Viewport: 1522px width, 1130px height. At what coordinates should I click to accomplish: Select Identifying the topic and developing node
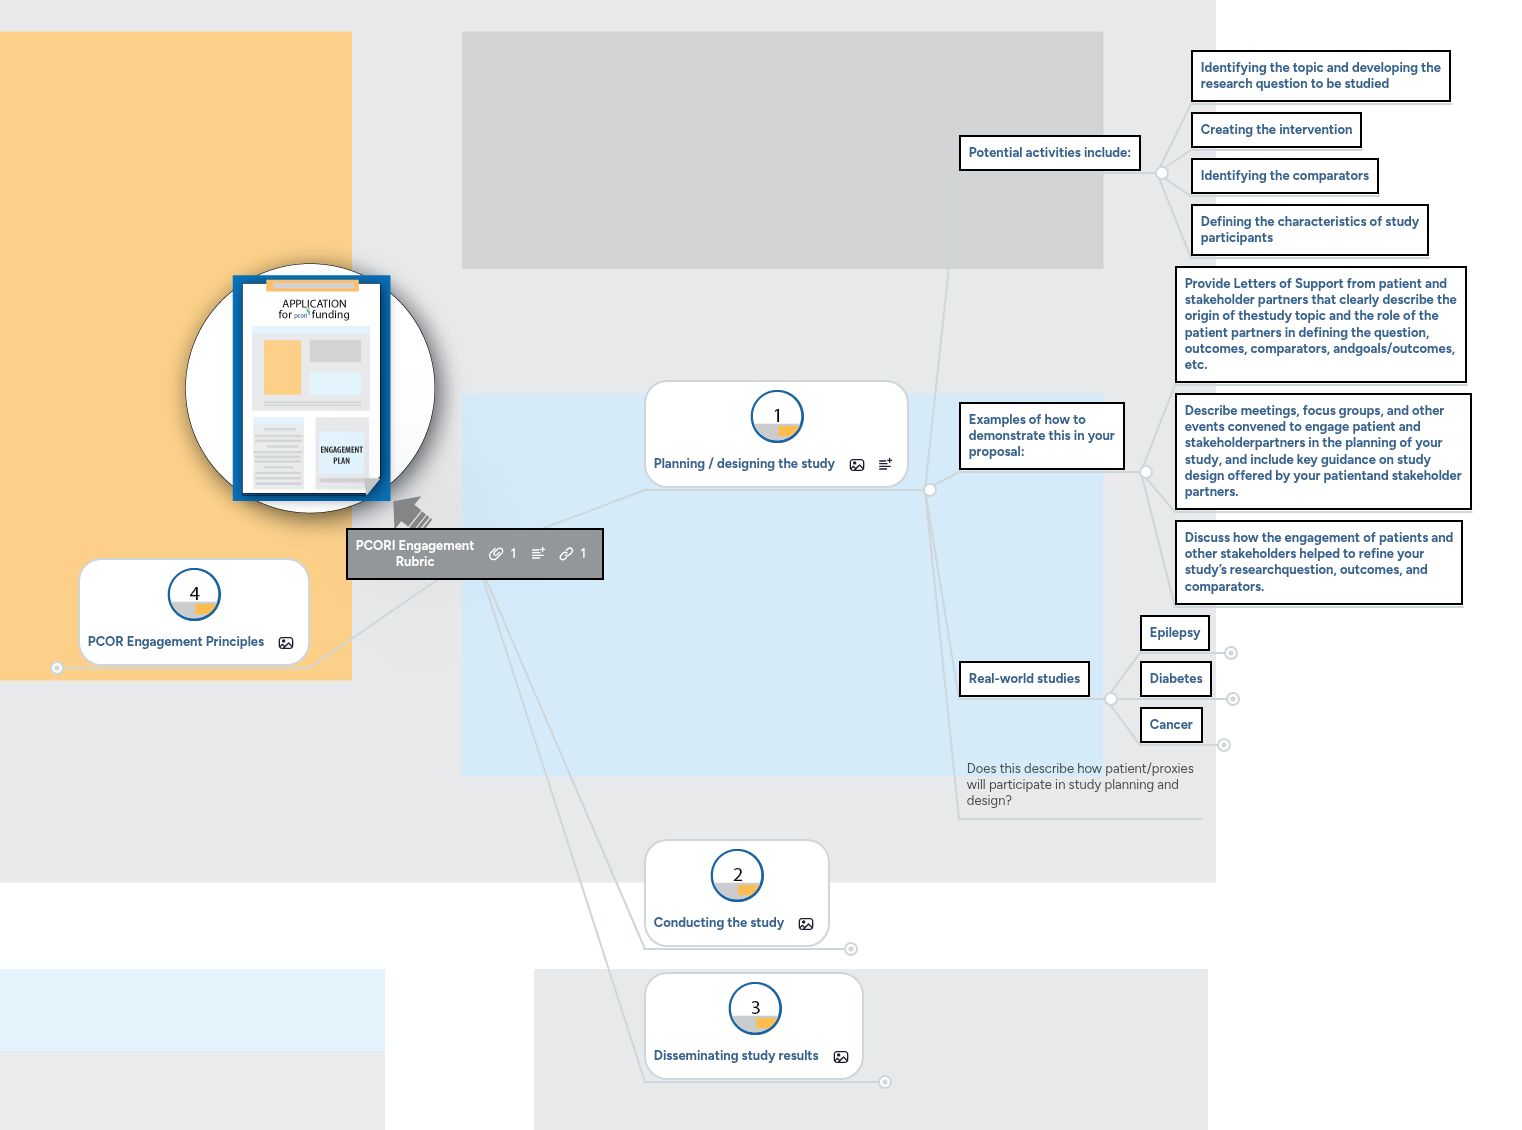coord(1321,76)
